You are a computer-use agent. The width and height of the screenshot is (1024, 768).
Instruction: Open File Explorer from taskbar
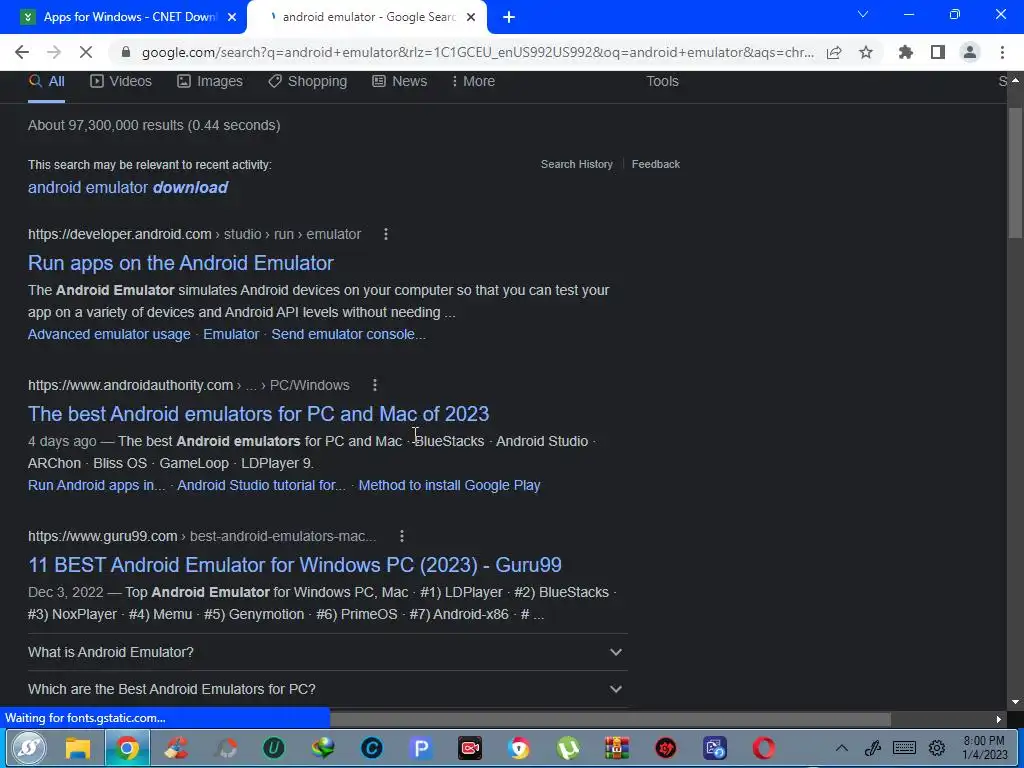click(x=78, y=748)
